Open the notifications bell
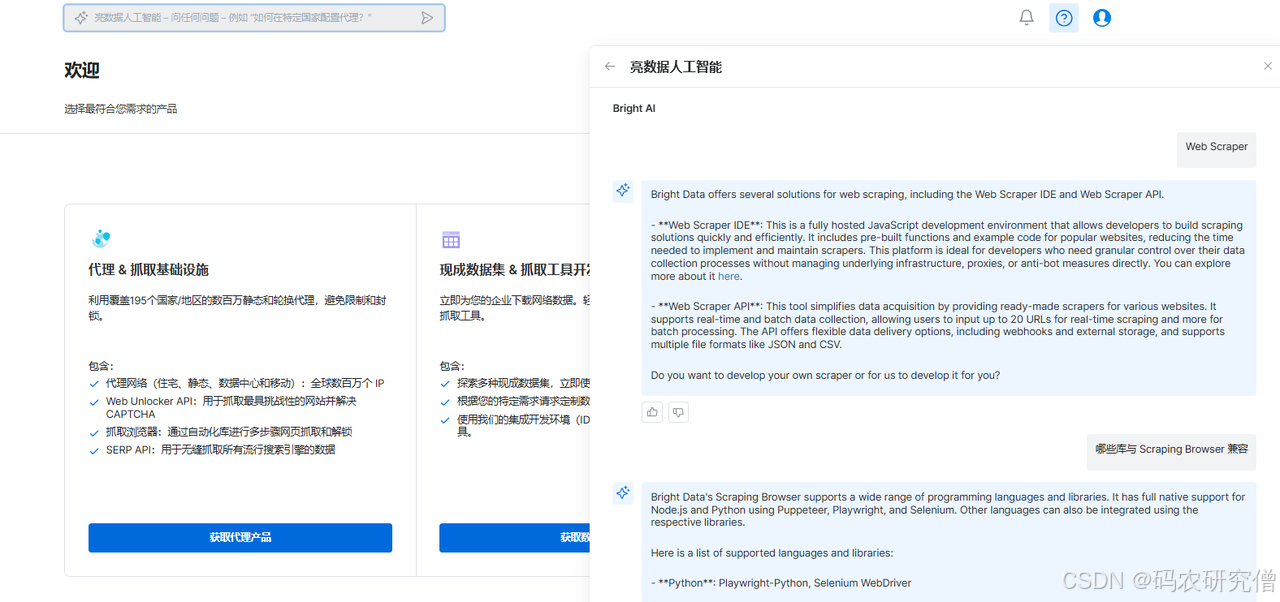This screenshot has width=1280, height=602. [x=1026, y=17]
